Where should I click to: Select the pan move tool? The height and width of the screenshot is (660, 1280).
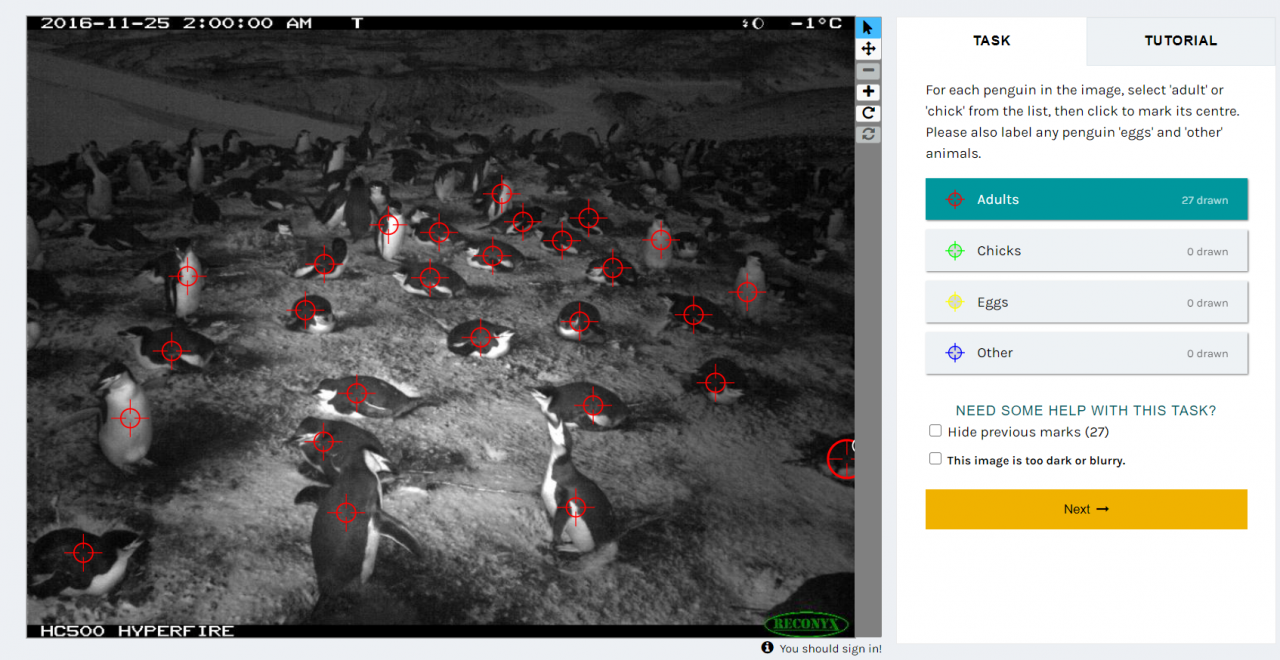click(868, 49)
